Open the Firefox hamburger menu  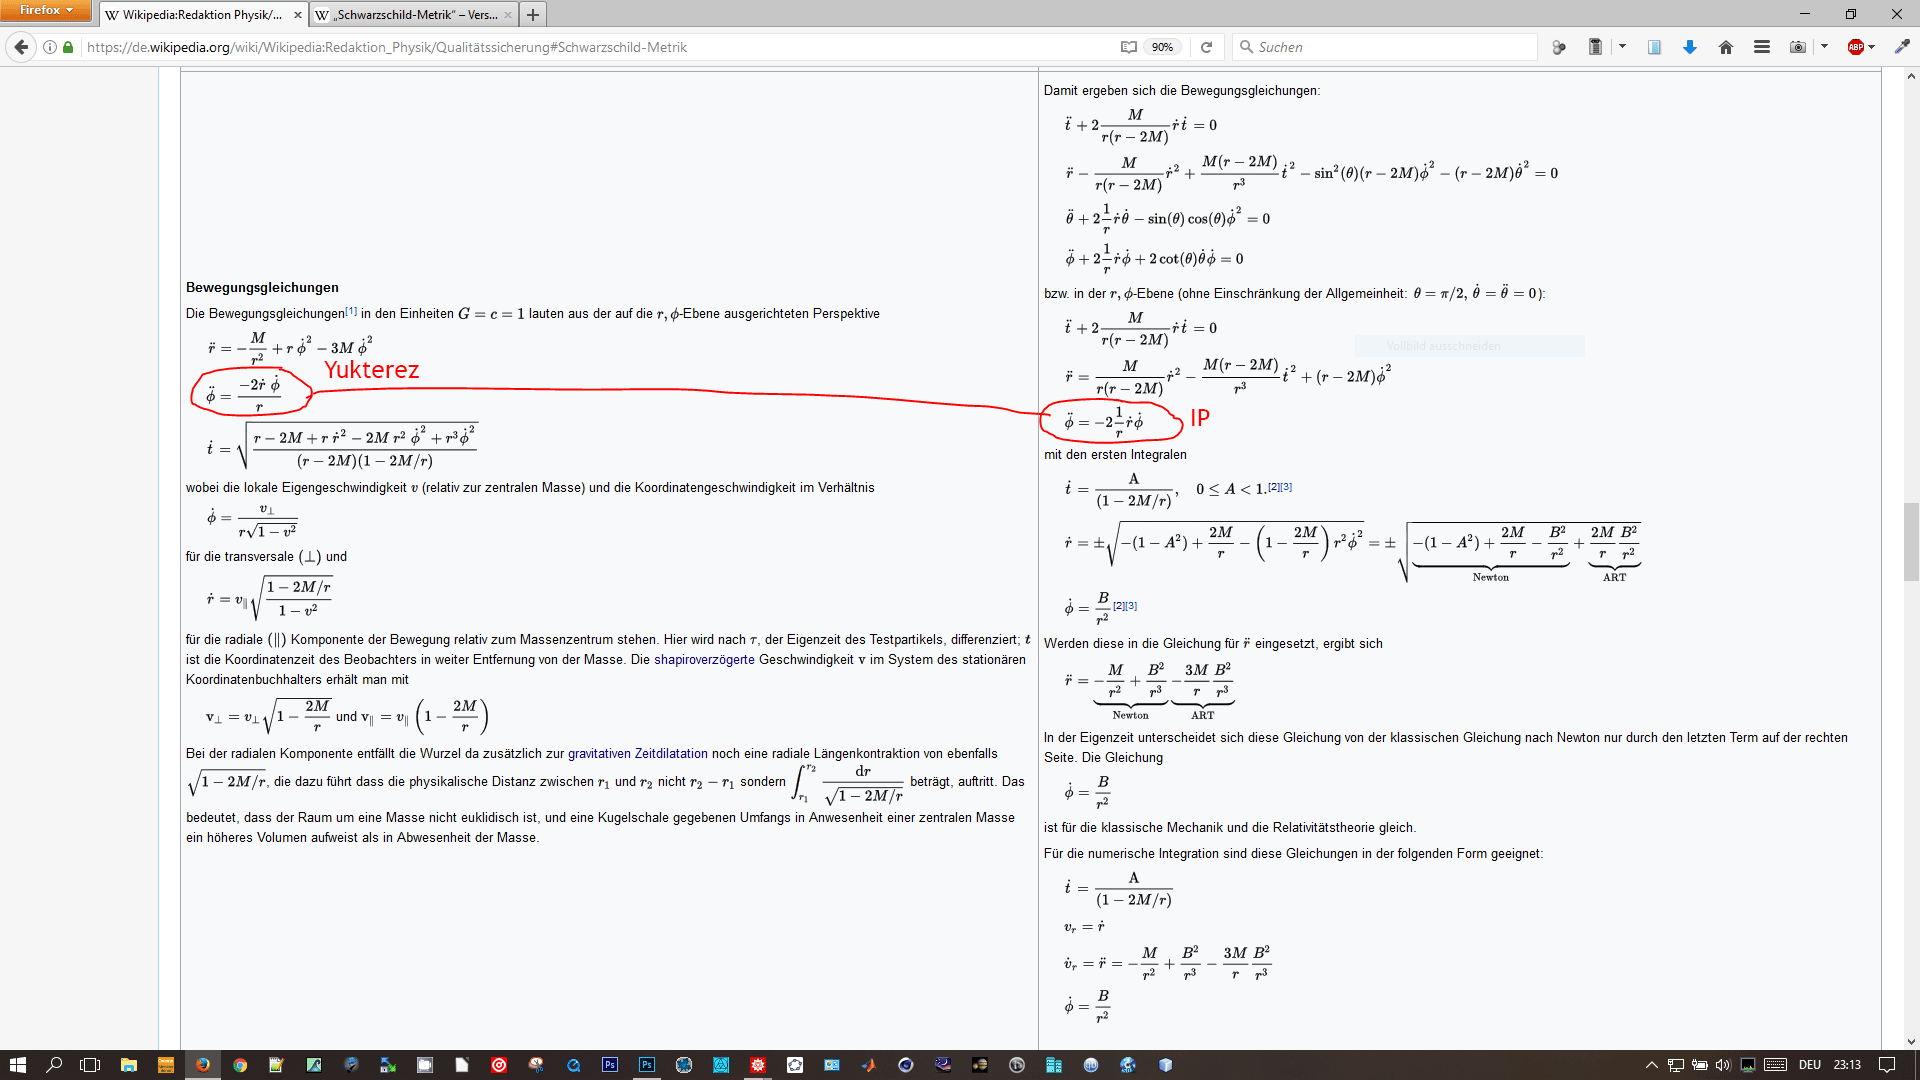point(1762,47)
